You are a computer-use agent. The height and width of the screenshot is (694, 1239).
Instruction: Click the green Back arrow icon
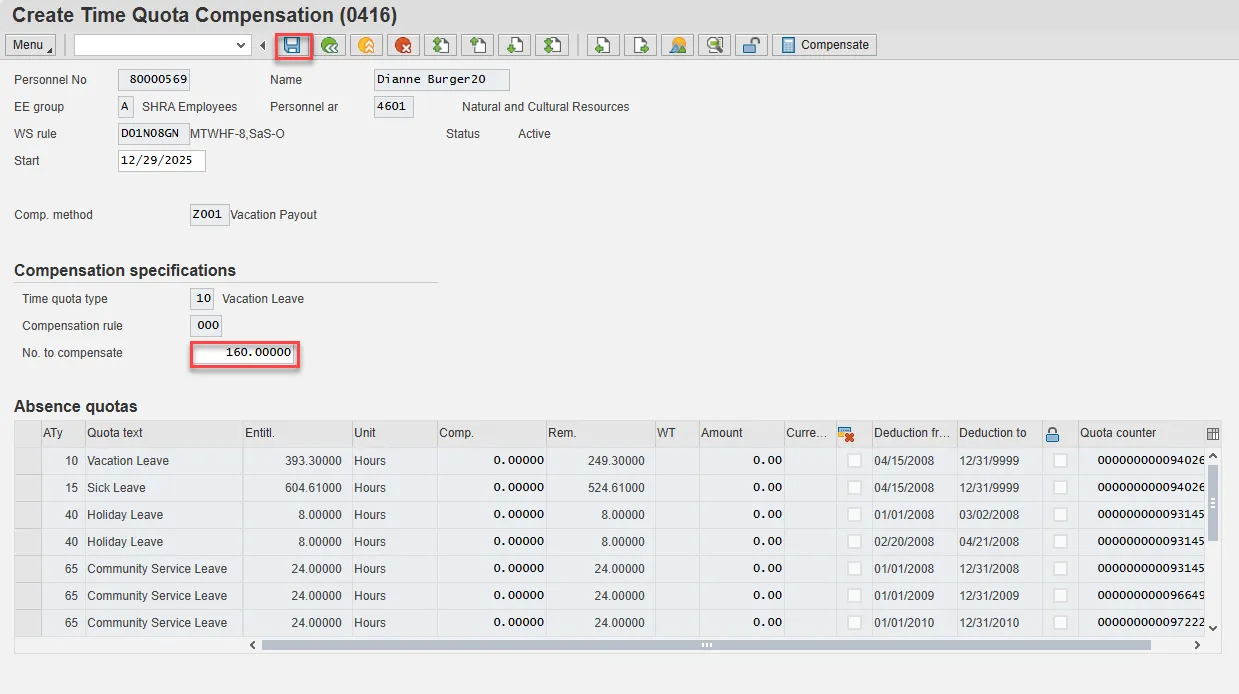click(330, 45)
